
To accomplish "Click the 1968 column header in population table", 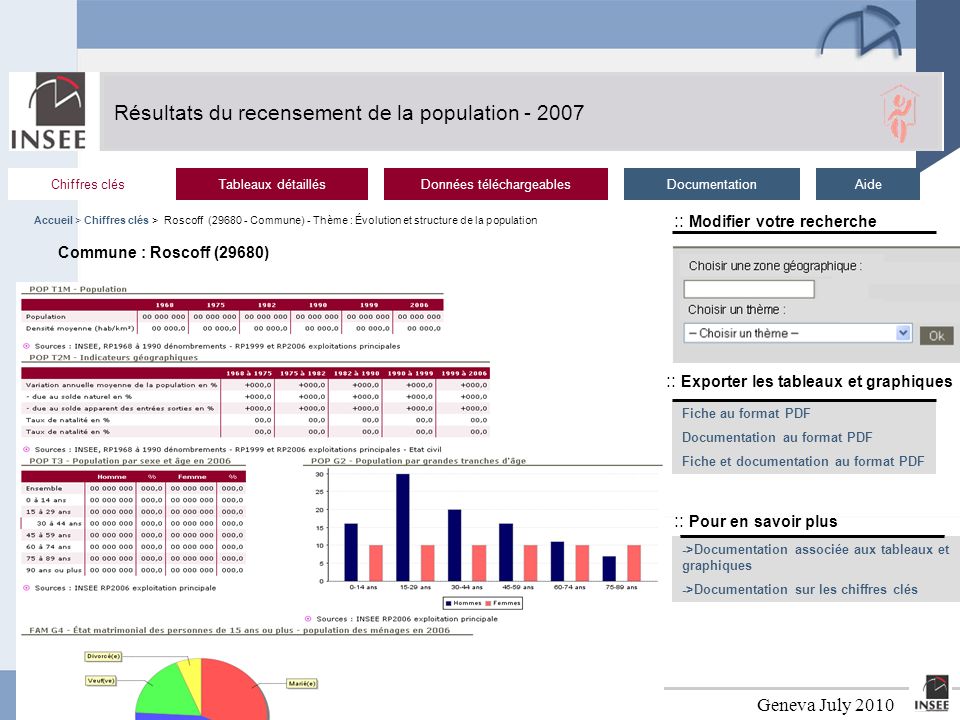I will coord(164,305).
